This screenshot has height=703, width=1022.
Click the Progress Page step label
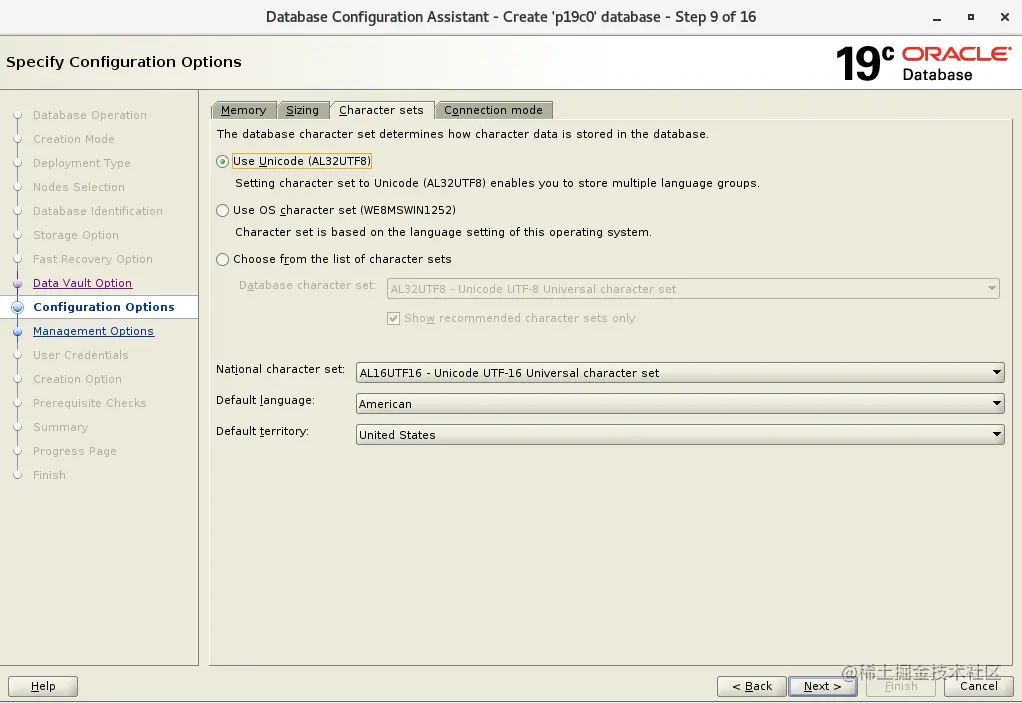pos(75,451)
